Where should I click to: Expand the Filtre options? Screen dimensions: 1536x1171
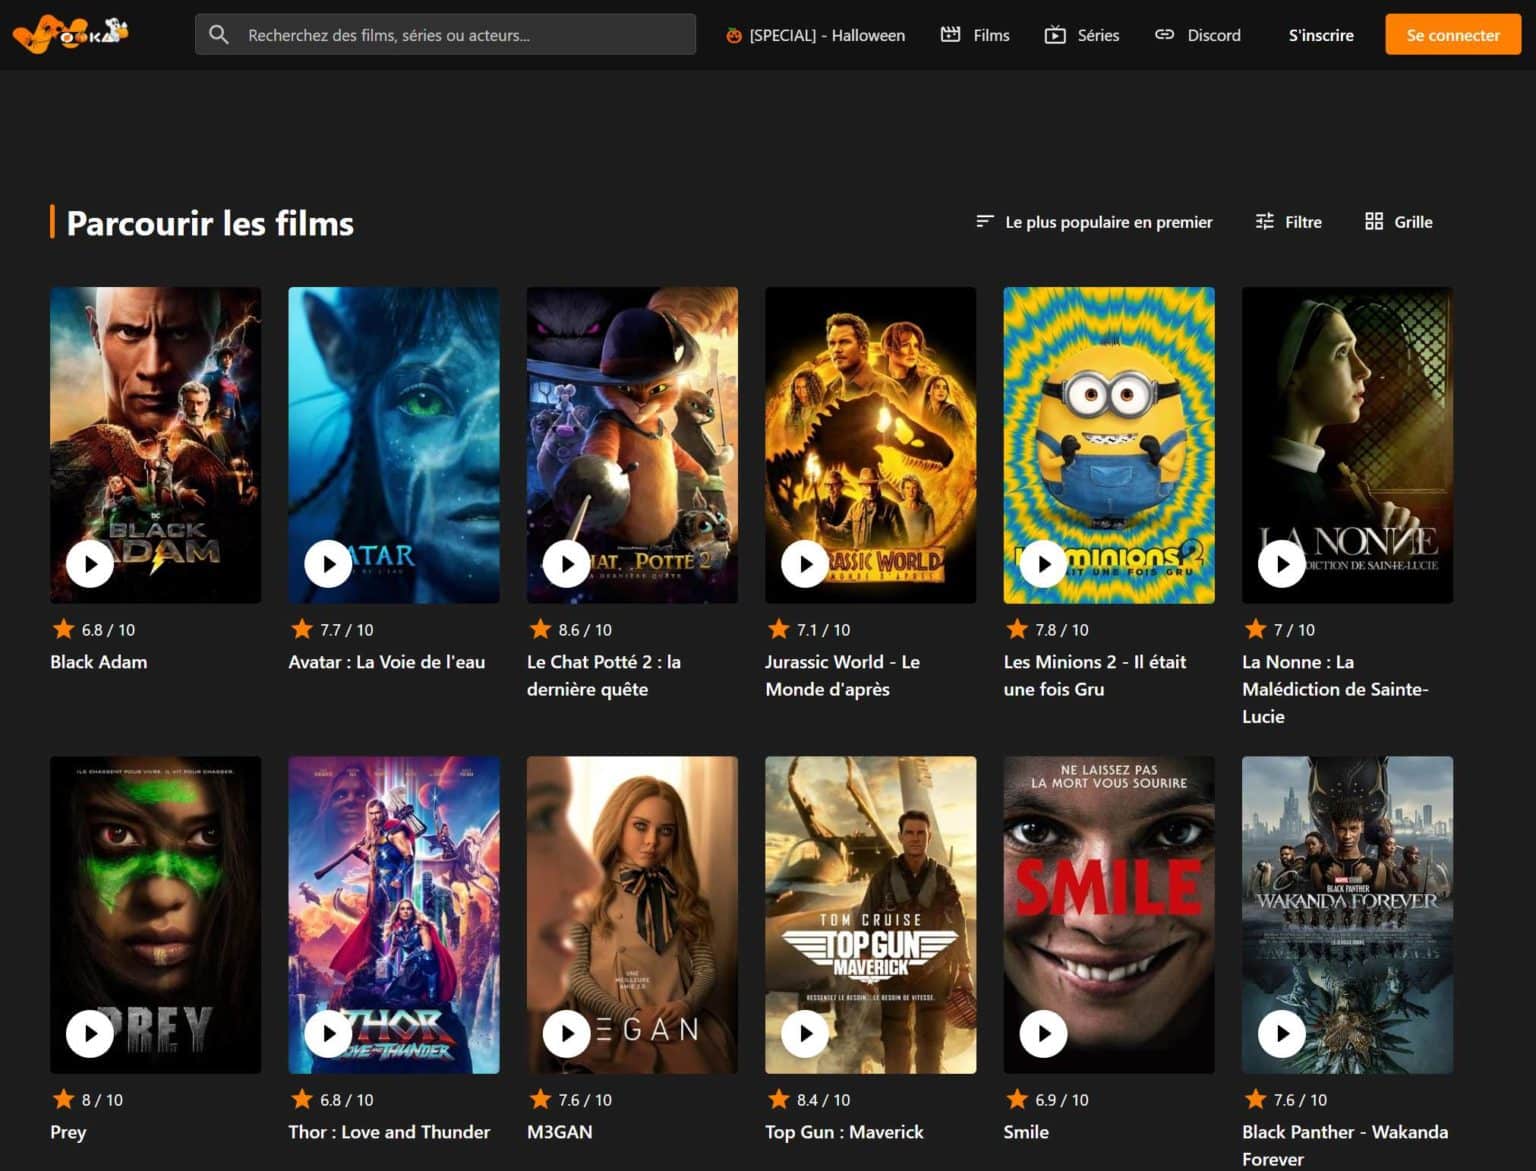1288,222
